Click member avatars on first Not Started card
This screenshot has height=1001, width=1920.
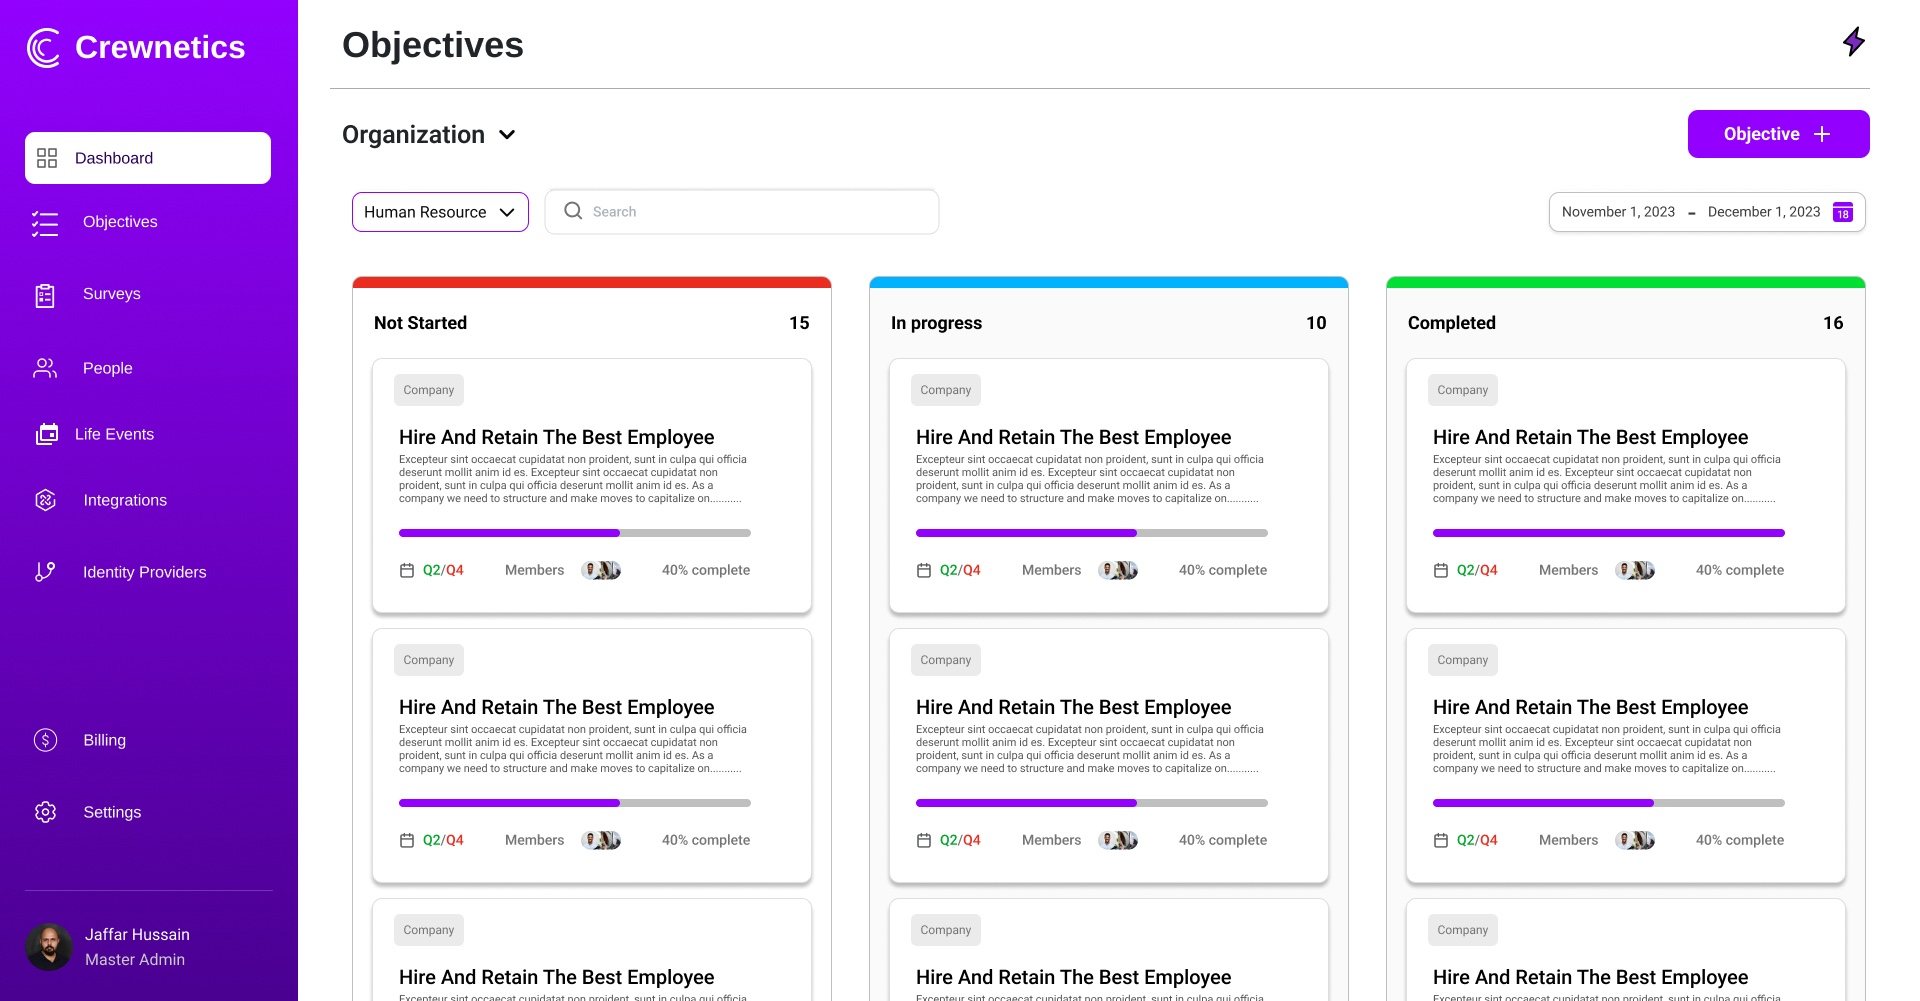(601, 570)
